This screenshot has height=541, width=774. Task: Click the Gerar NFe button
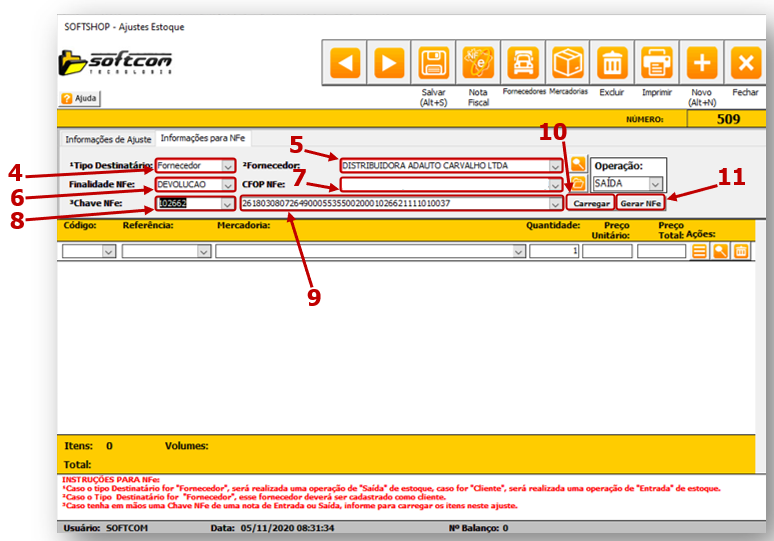click(640, 203)
